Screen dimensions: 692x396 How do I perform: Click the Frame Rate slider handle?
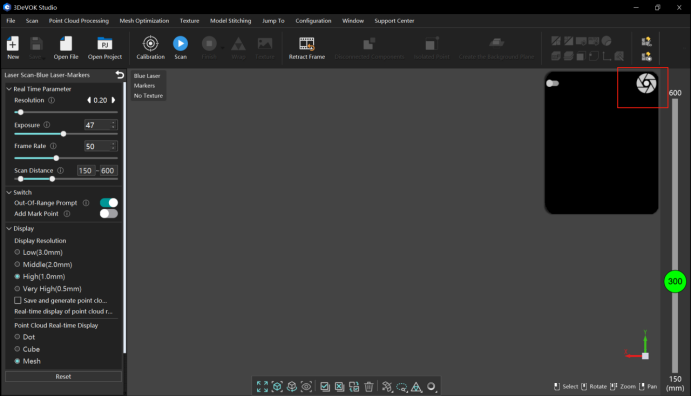click(x=56, y=158)
